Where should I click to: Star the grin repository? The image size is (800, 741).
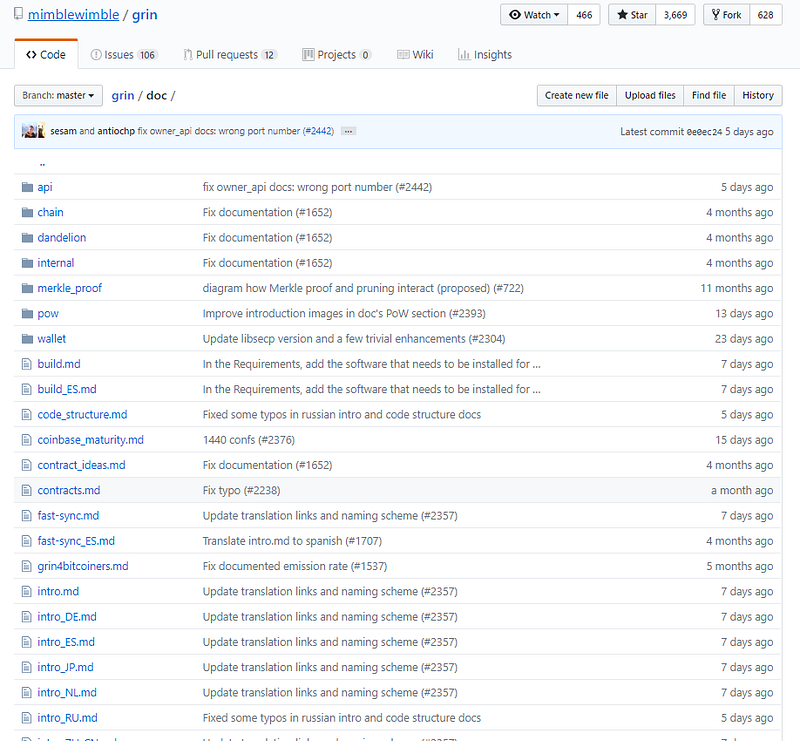[632, 15]
